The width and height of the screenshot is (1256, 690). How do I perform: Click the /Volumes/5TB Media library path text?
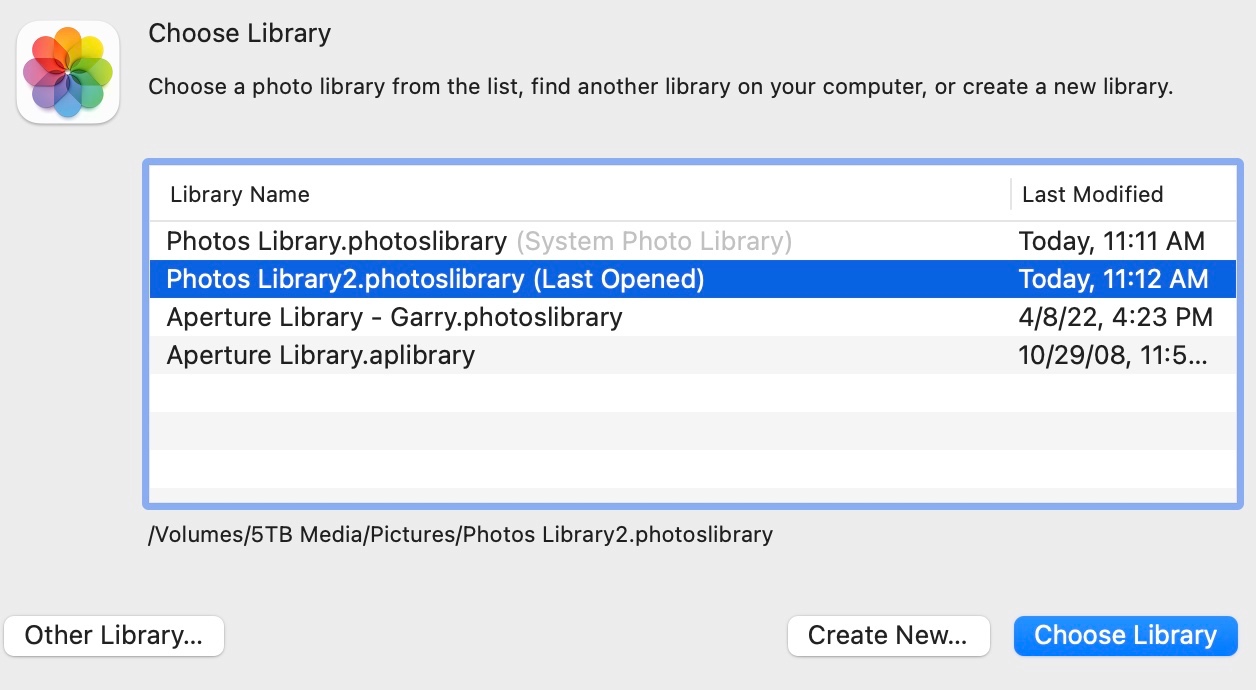tap(460, 534)
